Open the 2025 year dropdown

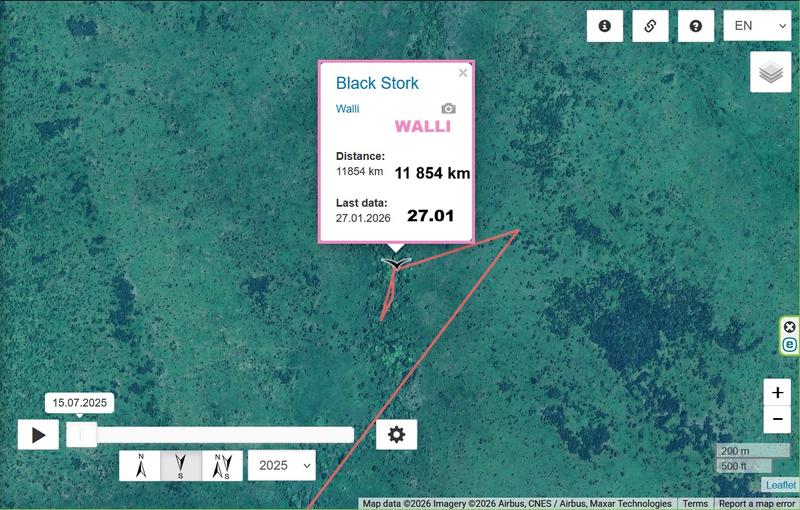pyautogui.click(x=282, y=466)
